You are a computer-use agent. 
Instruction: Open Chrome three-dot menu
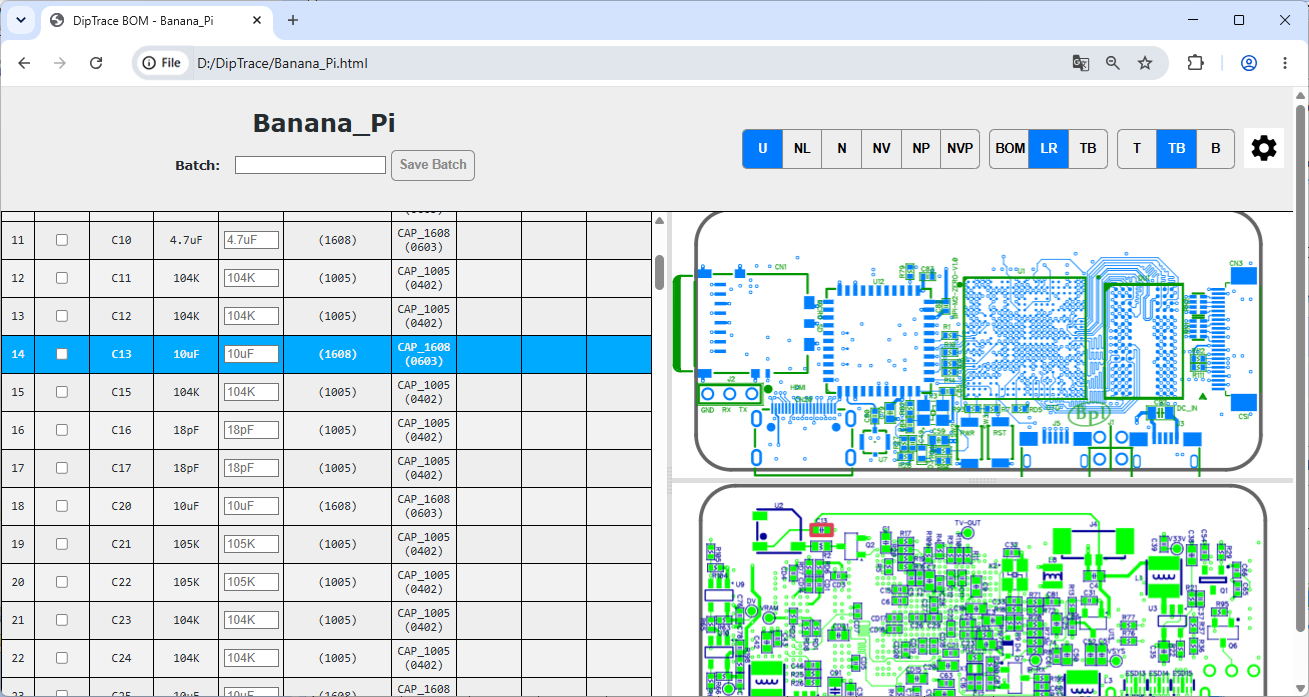pos(1285,63)
